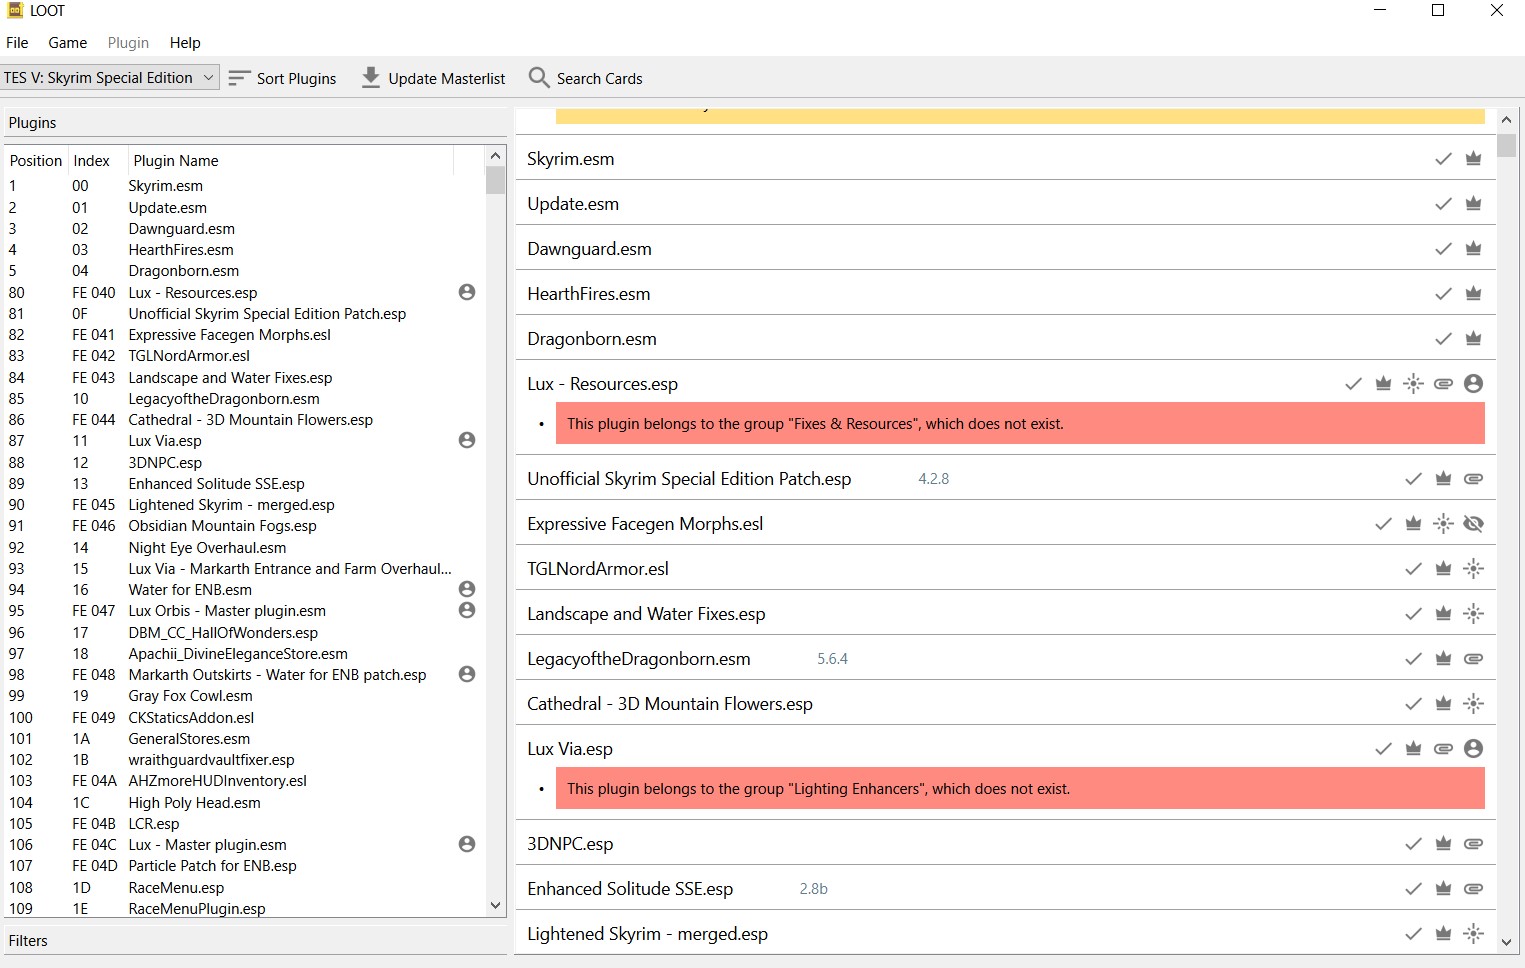Open the File menu

click(16, 42)
